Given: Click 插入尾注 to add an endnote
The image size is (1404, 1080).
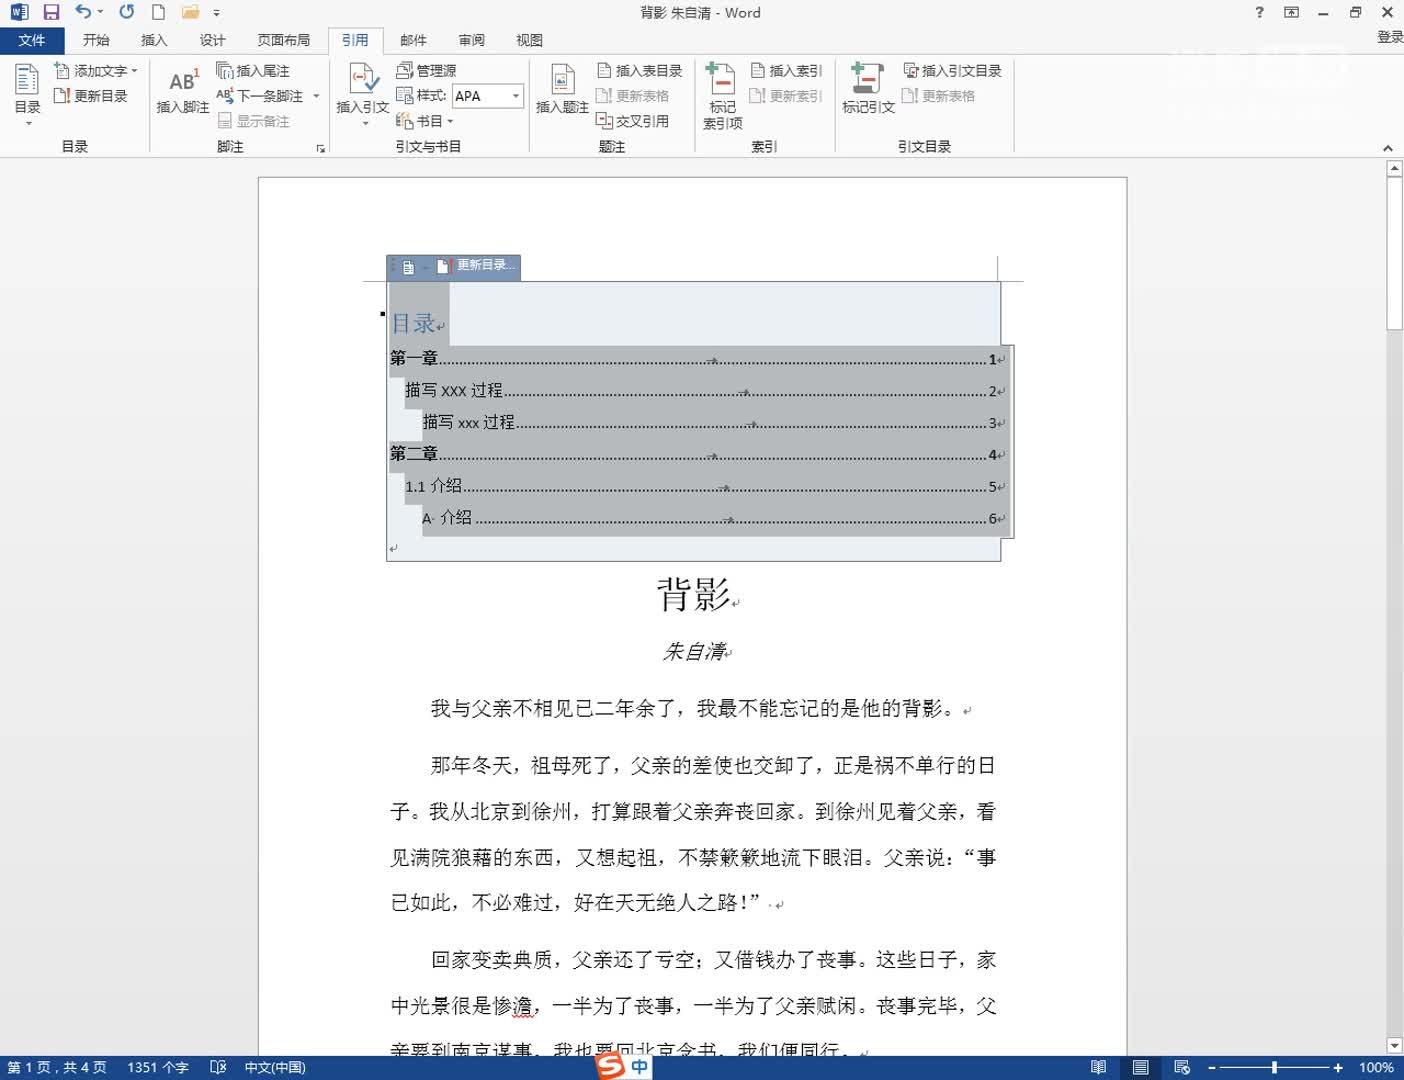Looking at the screenshot, I should pyautogui.click(x=258, y=70).
